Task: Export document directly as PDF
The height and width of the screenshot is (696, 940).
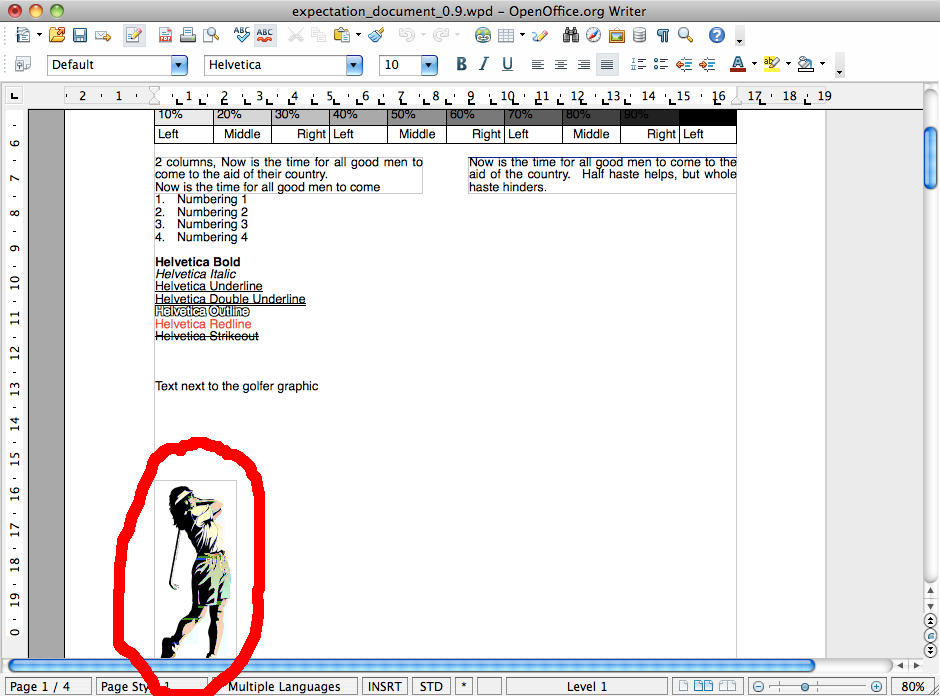Action: [165, 36]
